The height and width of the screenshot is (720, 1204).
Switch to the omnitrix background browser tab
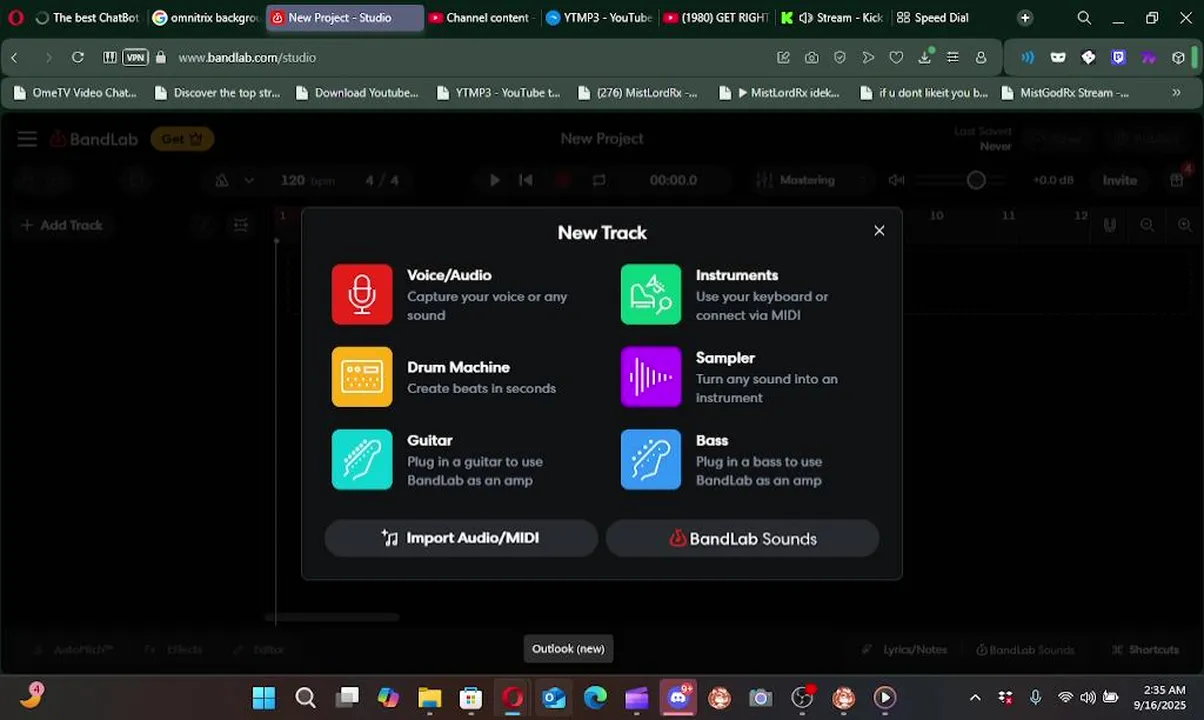coord(205,18)
